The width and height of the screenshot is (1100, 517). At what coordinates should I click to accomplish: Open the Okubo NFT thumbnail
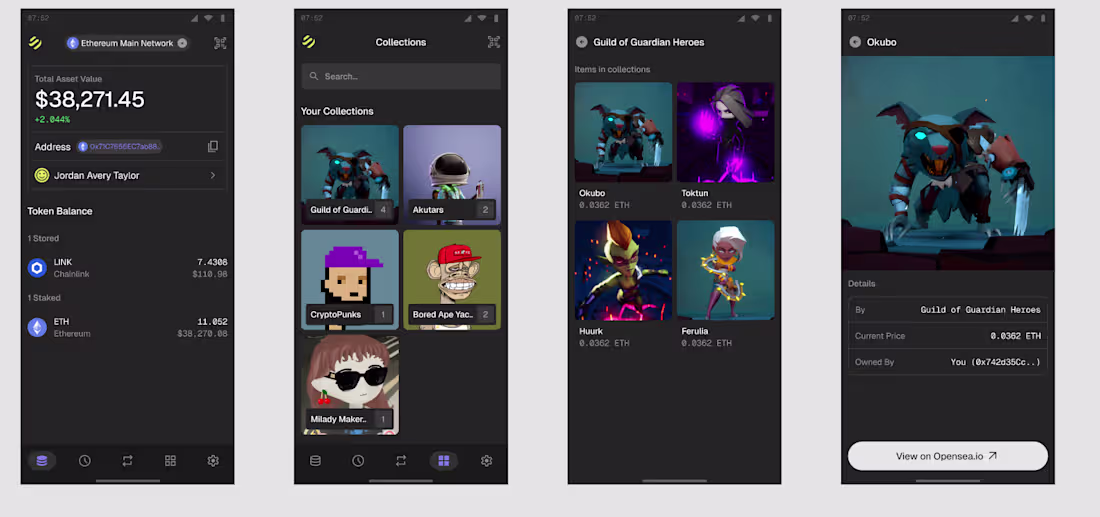(x=624, y=133)
